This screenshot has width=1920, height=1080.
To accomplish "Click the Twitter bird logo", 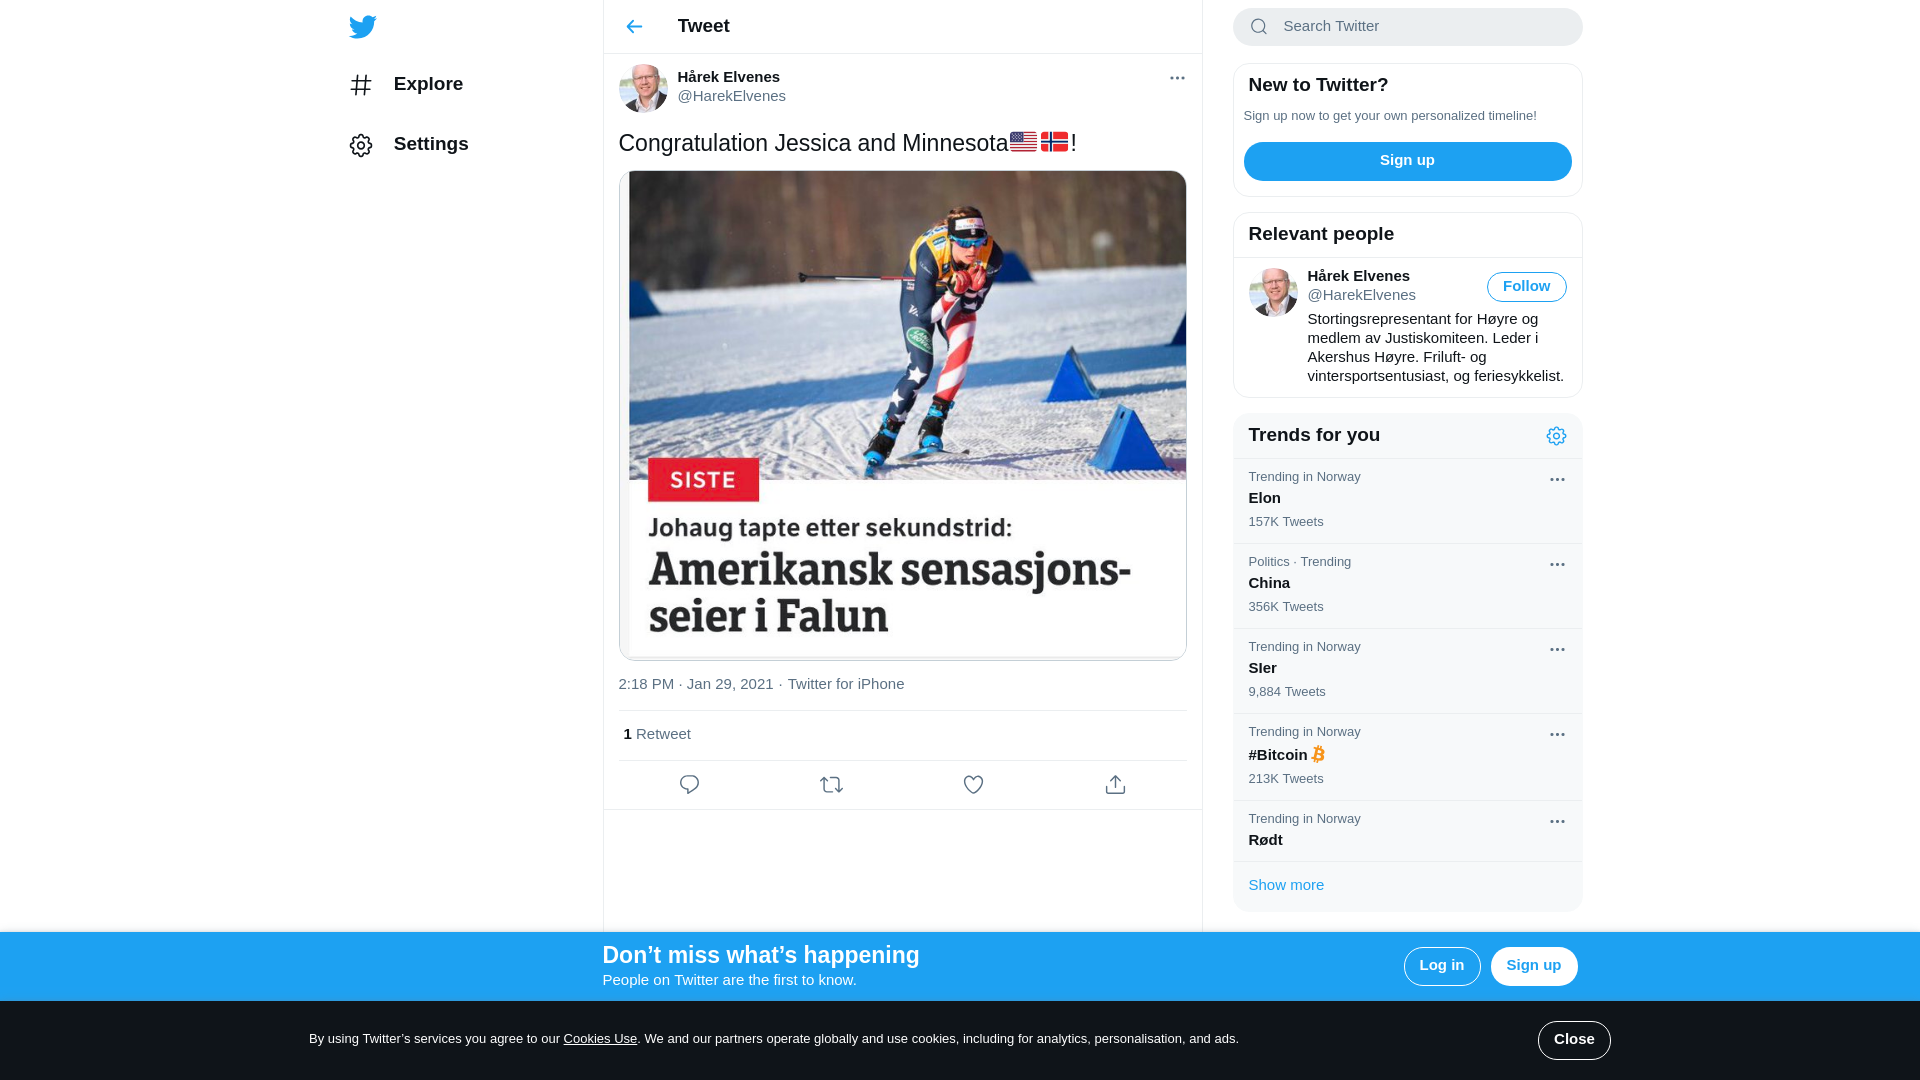I will click(x=363, y=27).
